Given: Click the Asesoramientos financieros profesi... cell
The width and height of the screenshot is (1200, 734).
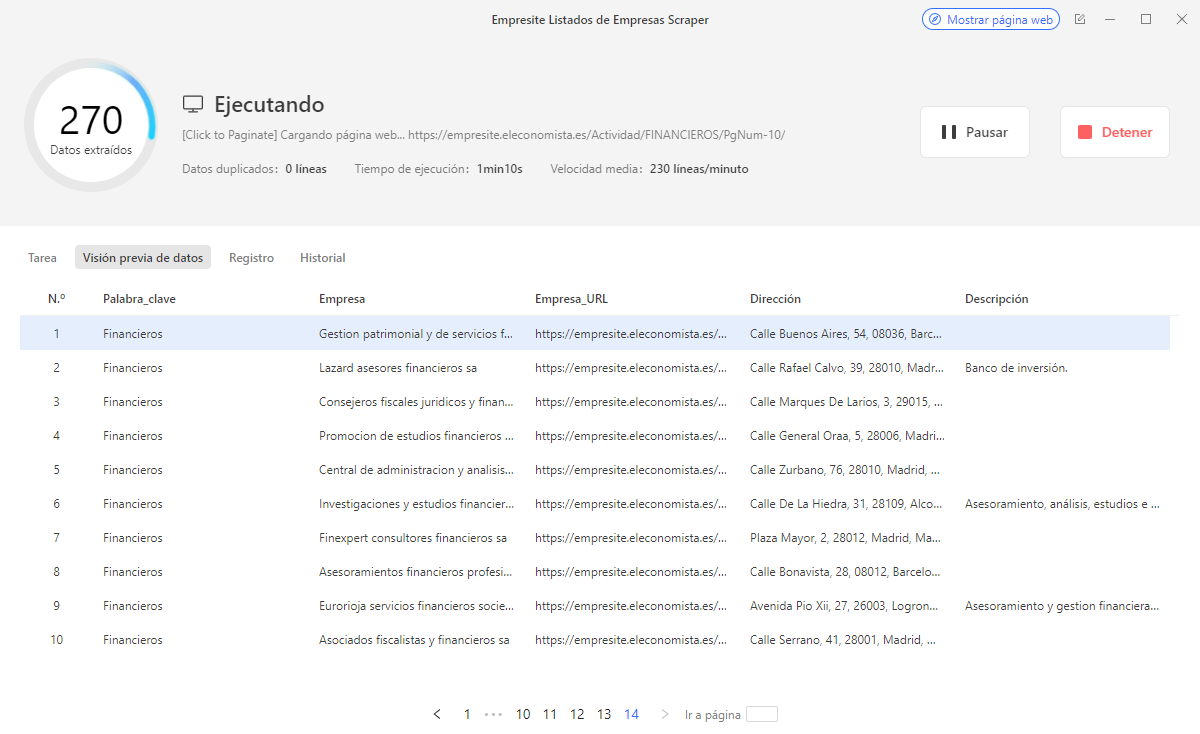Looking at the screenshot, I should (416, 572).
